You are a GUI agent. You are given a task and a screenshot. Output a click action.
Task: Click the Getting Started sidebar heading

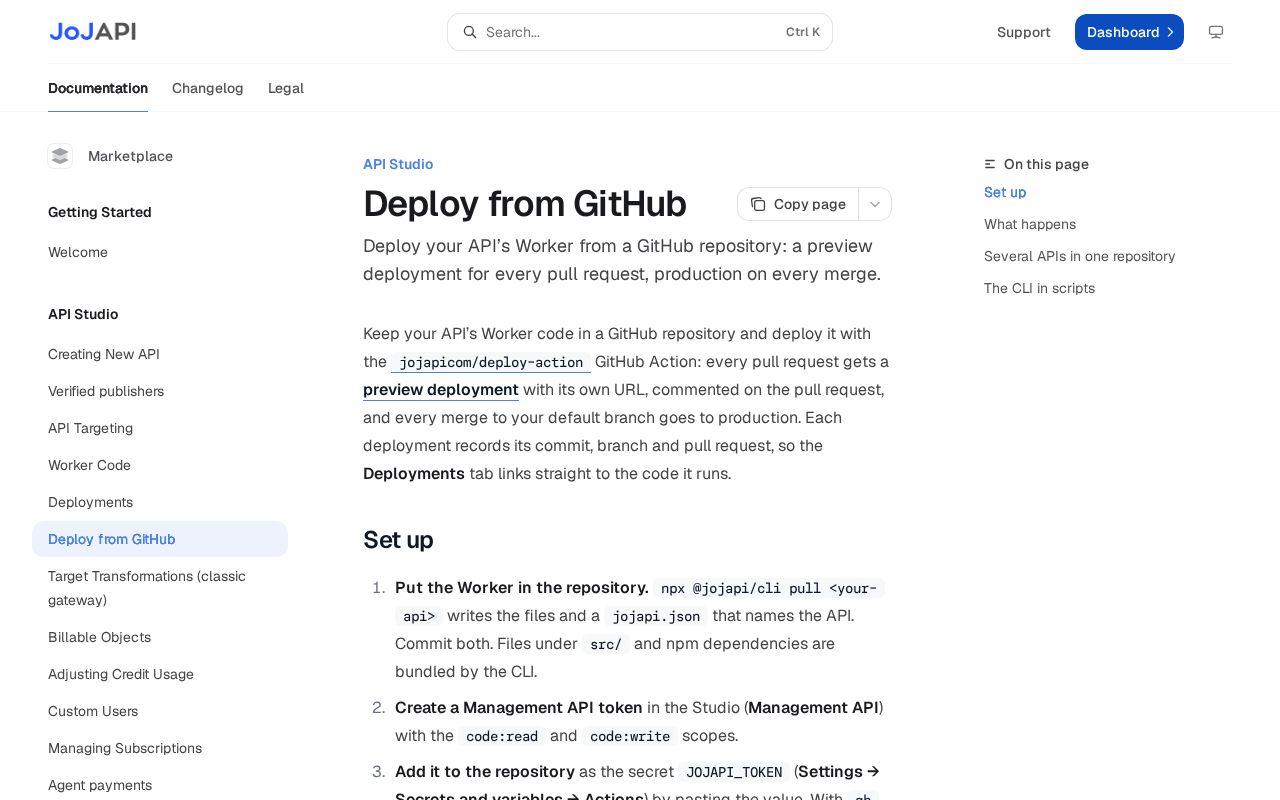(100, 212)
